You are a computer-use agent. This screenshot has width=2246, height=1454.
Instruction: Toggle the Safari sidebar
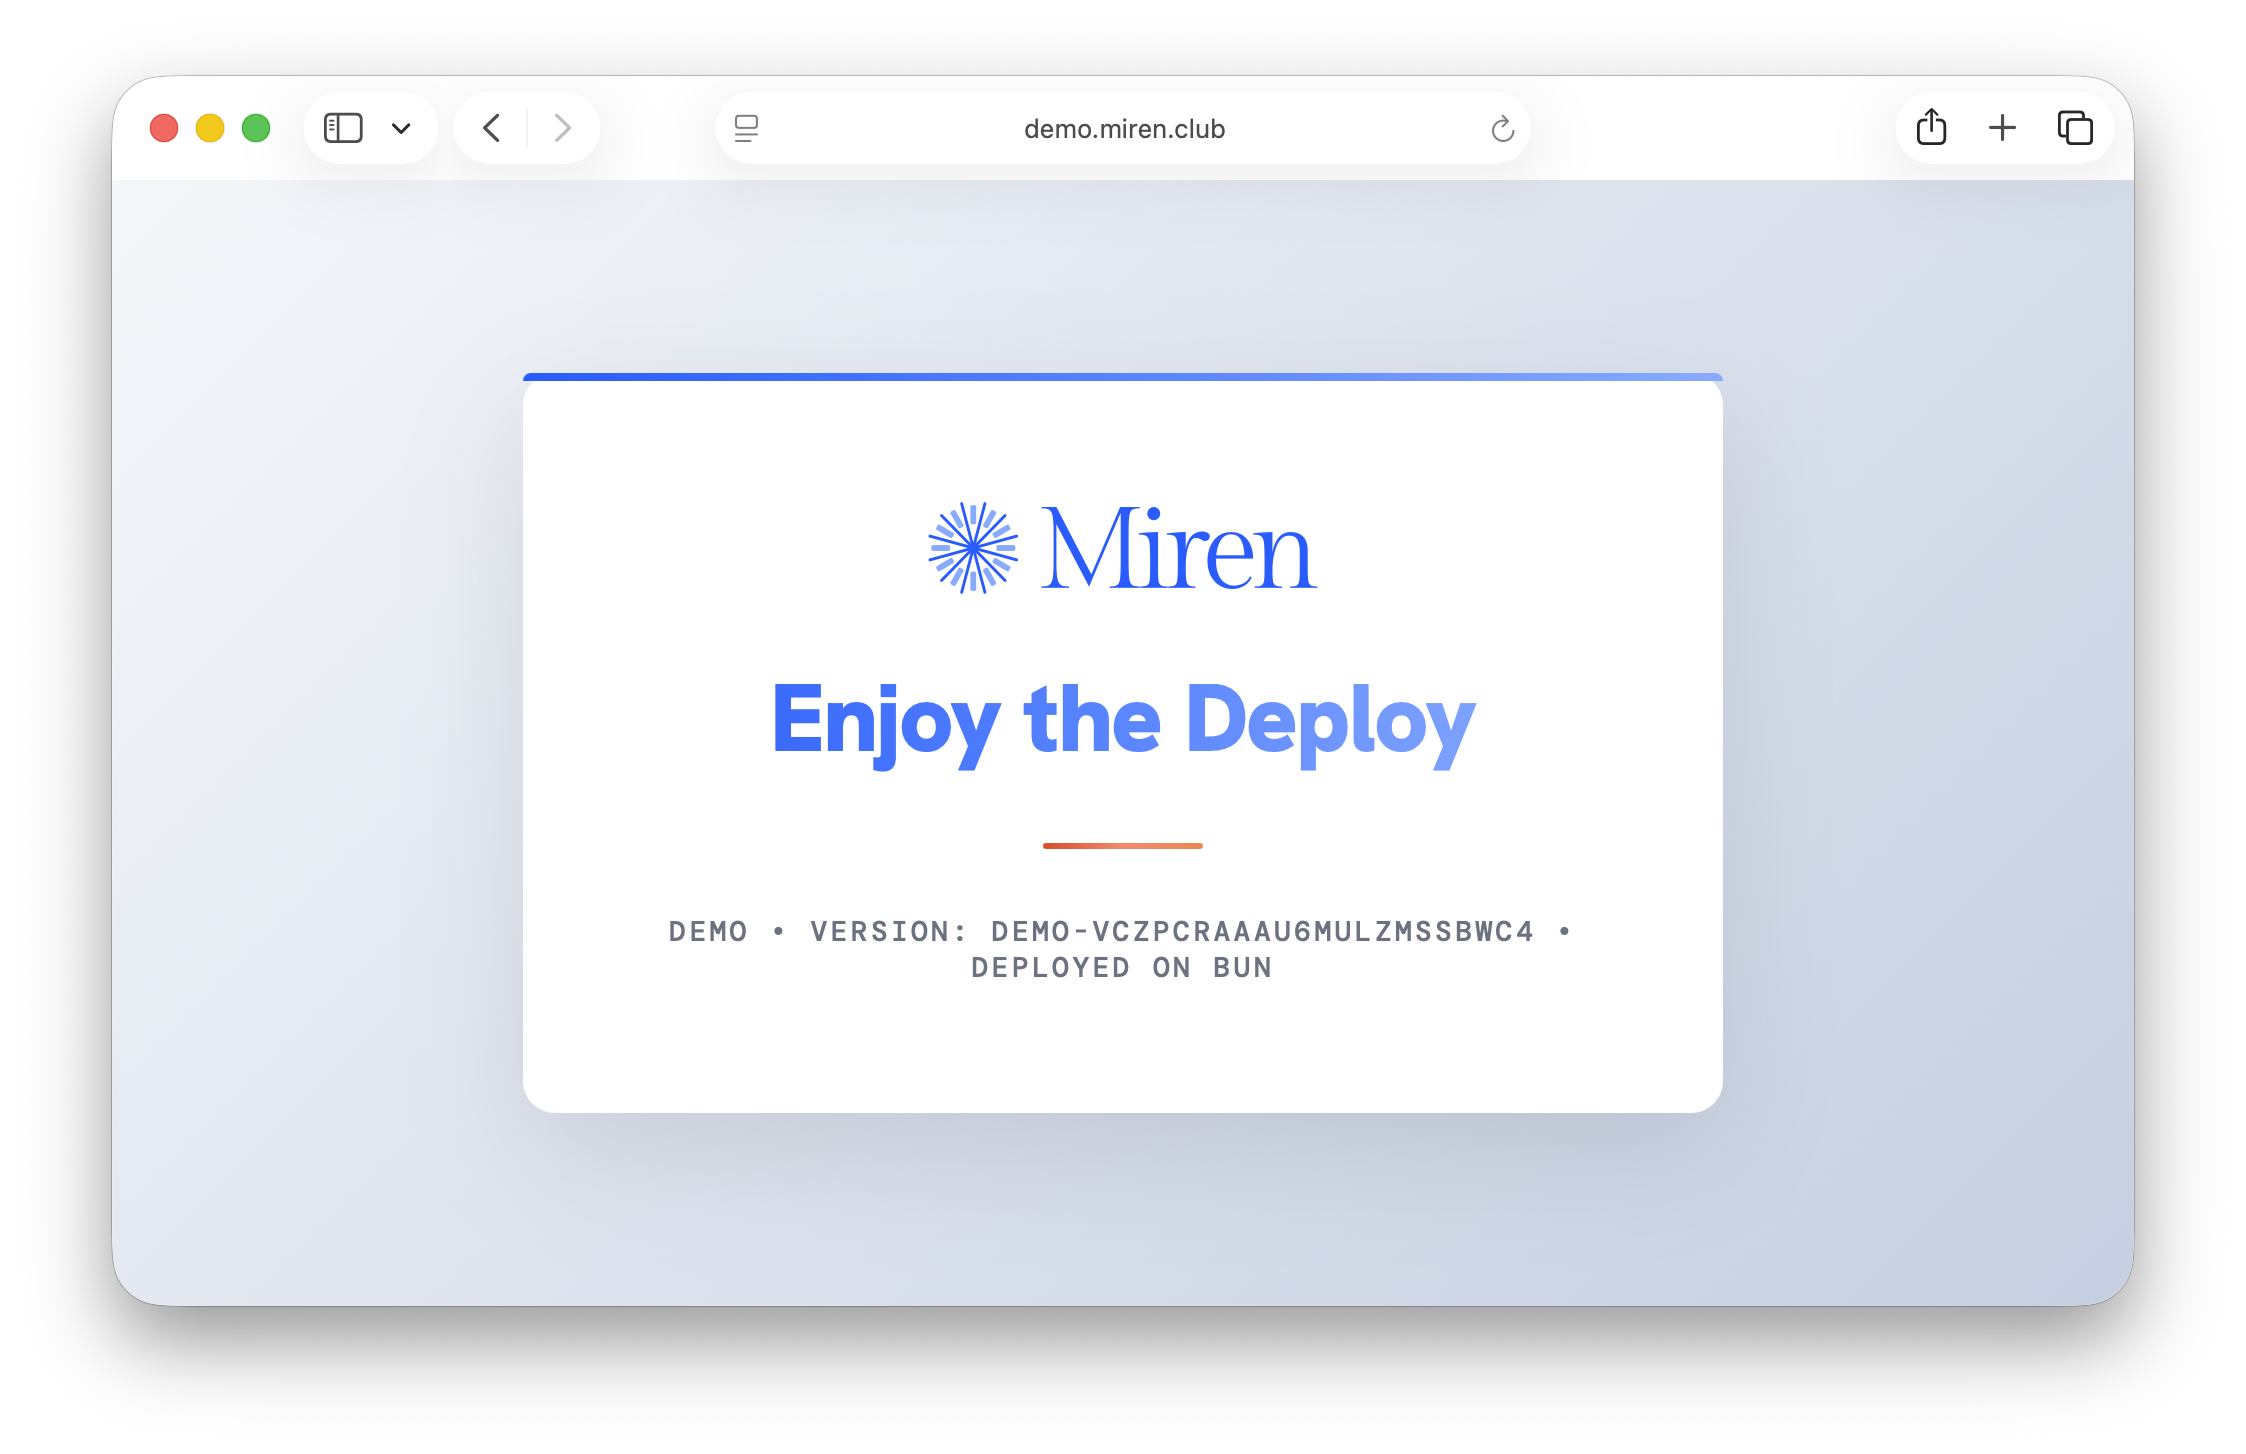coord(343,128)
